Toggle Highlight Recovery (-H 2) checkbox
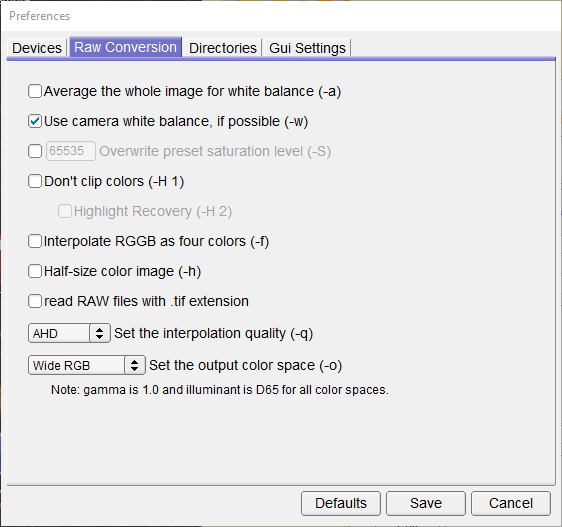The width and height of the screenshot is (562, 527). point(65,211)
